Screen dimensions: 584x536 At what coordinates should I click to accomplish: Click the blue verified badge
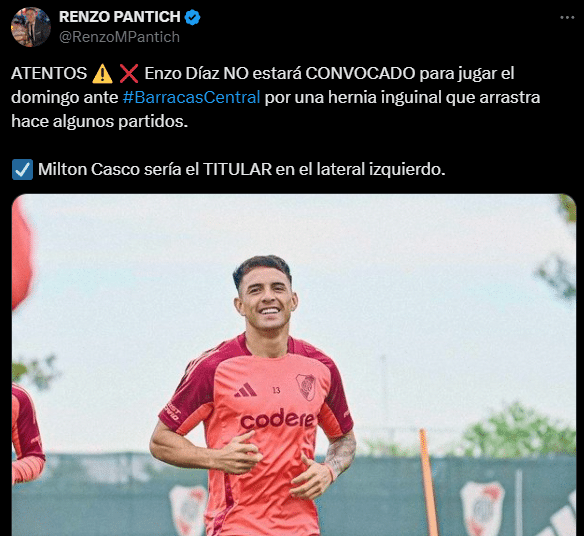pyautogui.click(x=193, y=17)
